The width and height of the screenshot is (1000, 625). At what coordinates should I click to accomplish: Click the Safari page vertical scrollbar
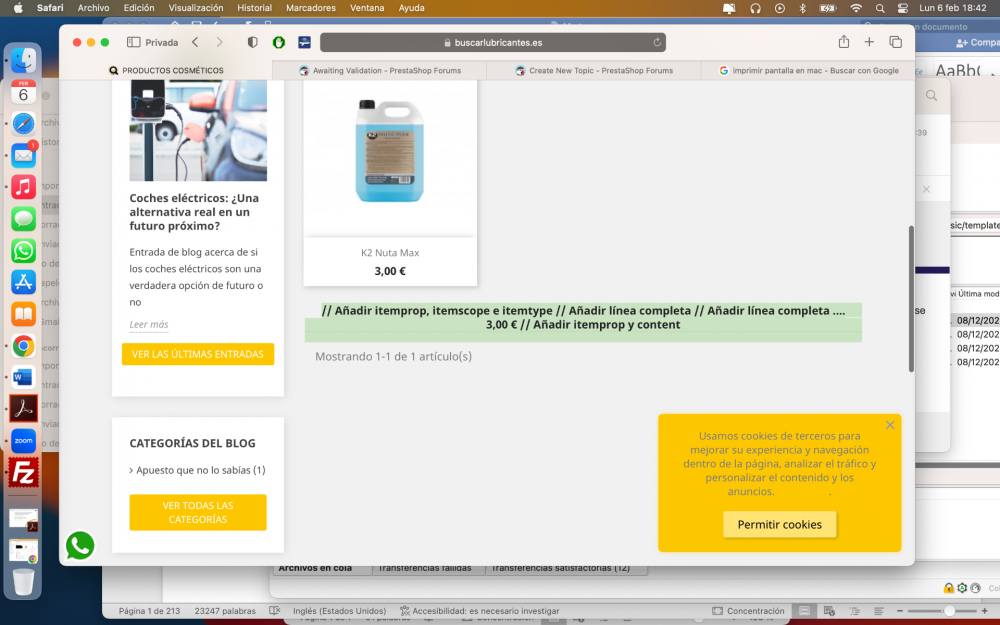[x=911, y=298]
